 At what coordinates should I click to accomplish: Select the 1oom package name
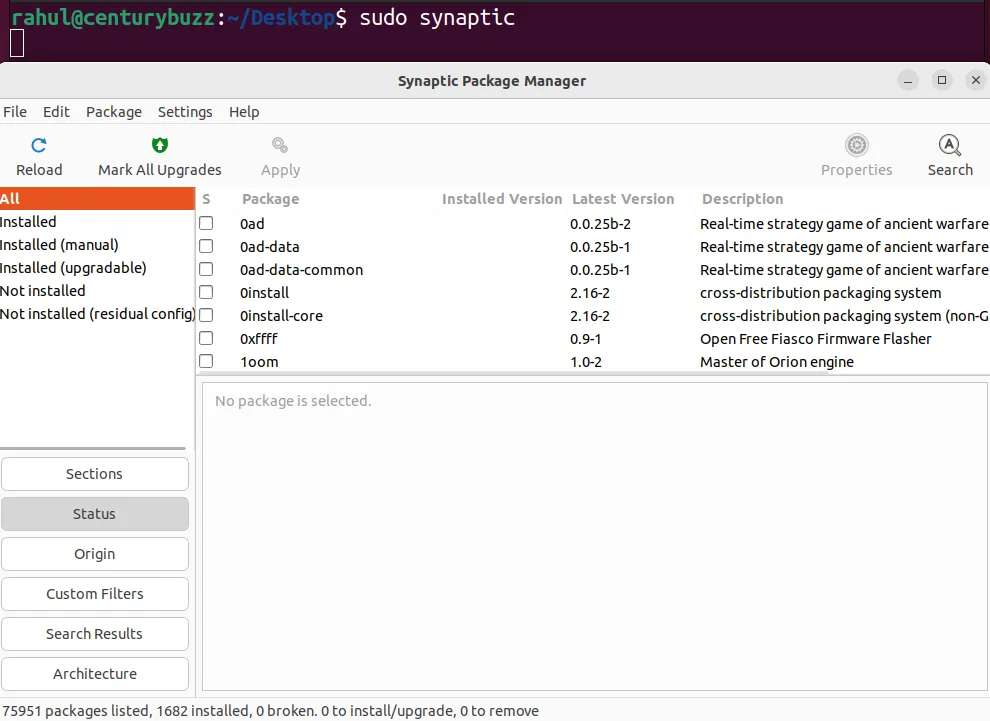pos(259,362)
